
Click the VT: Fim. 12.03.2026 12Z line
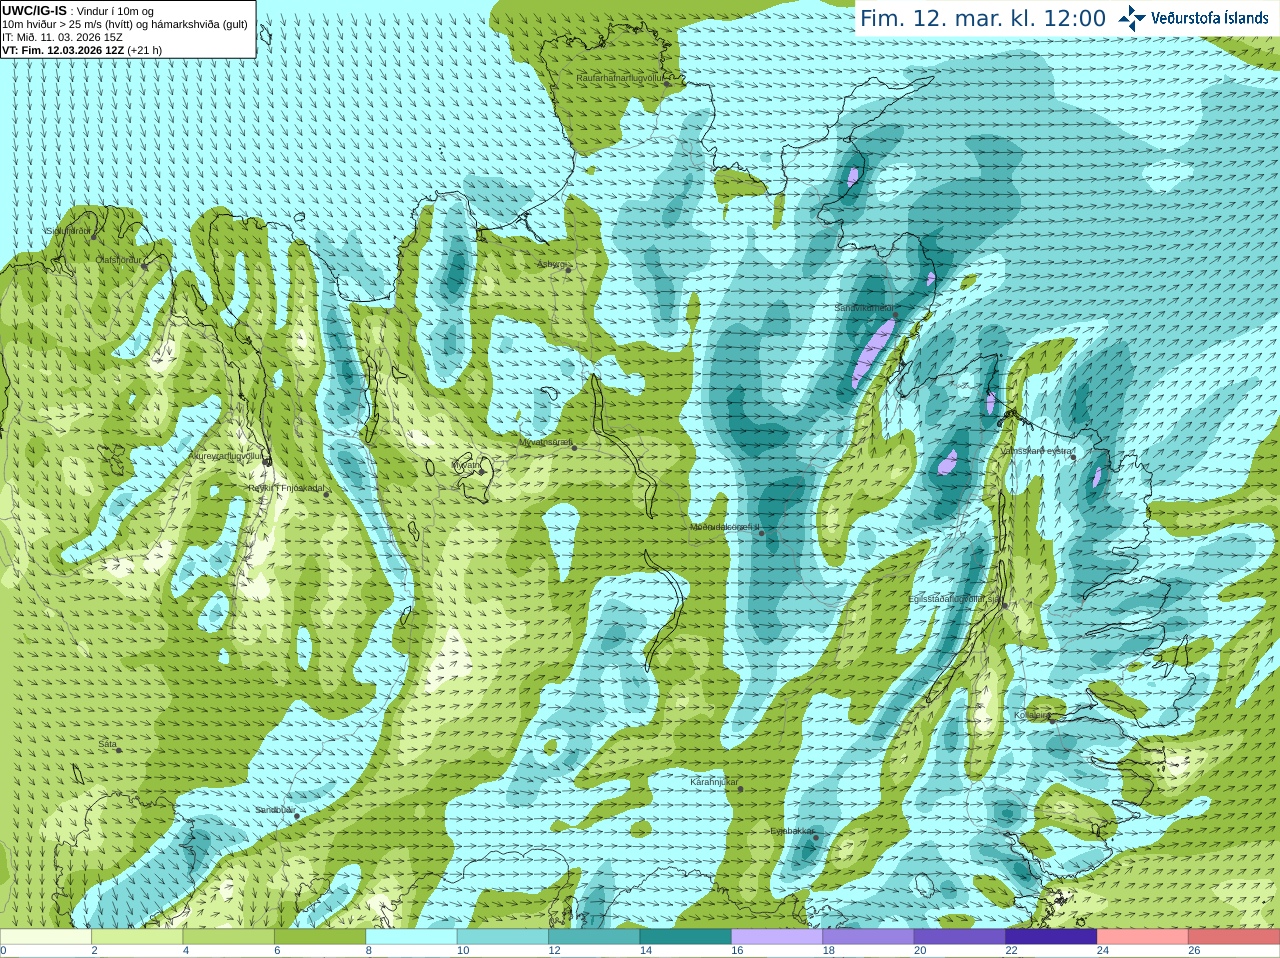coord(82,50)
